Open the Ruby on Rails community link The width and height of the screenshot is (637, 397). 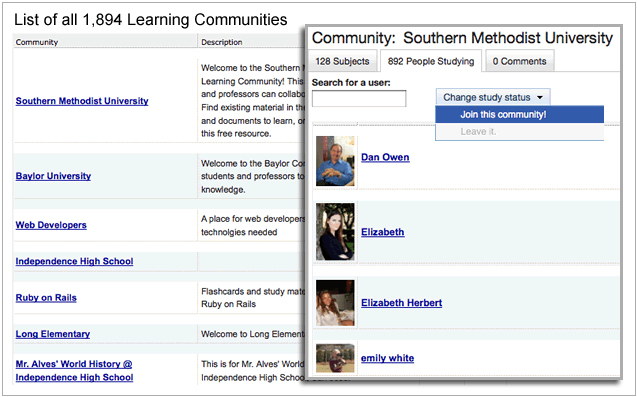pyautogui.click(x=46, y=297)
